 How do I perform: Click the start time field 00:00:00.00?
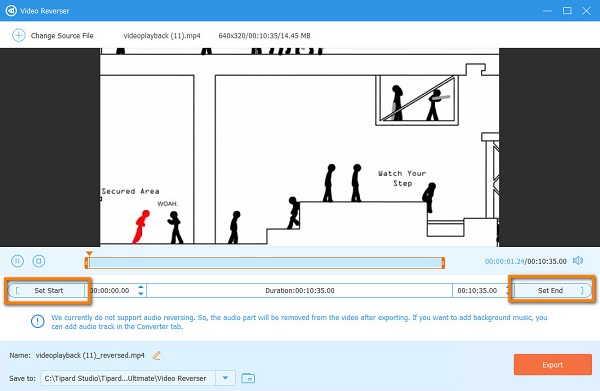[110, 290]
